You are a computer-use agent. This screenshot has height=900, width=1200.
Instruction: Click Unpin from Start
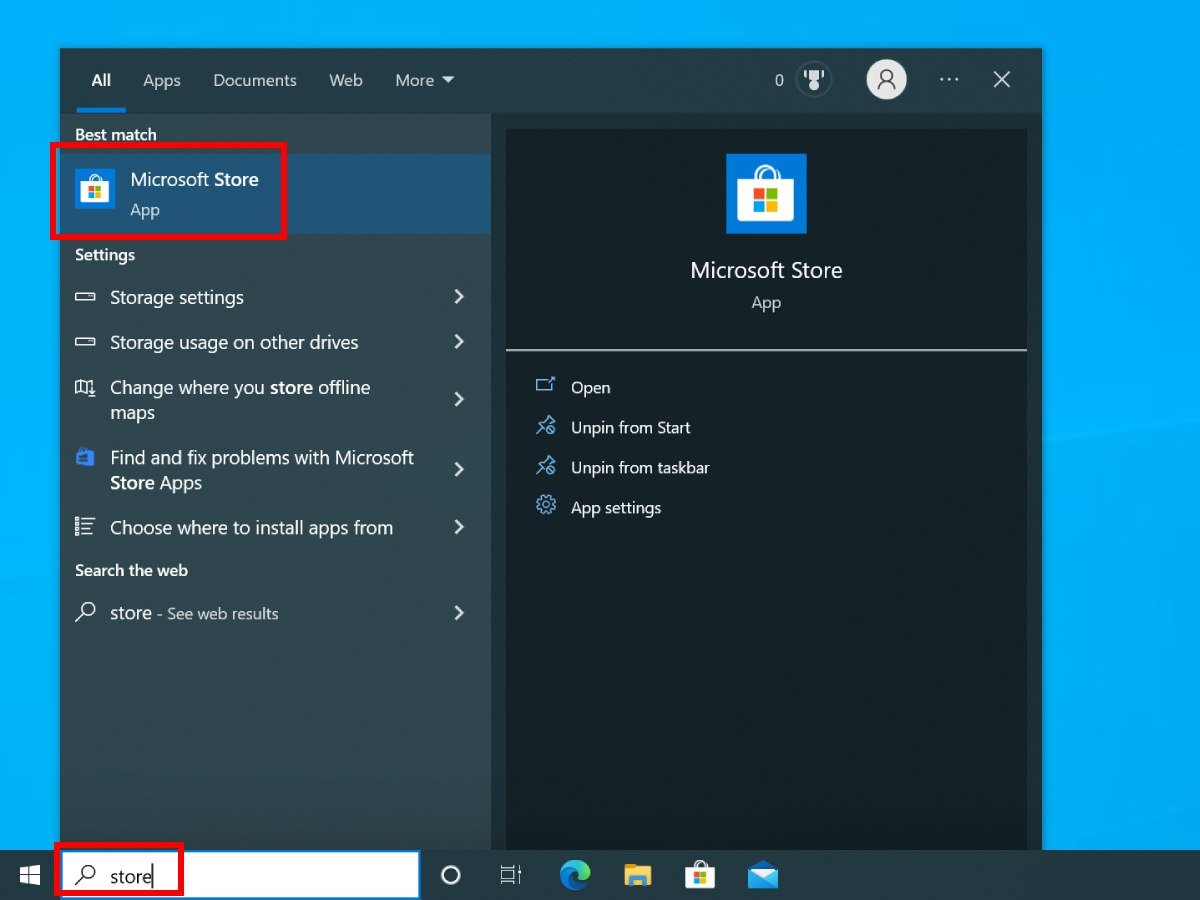631,427
